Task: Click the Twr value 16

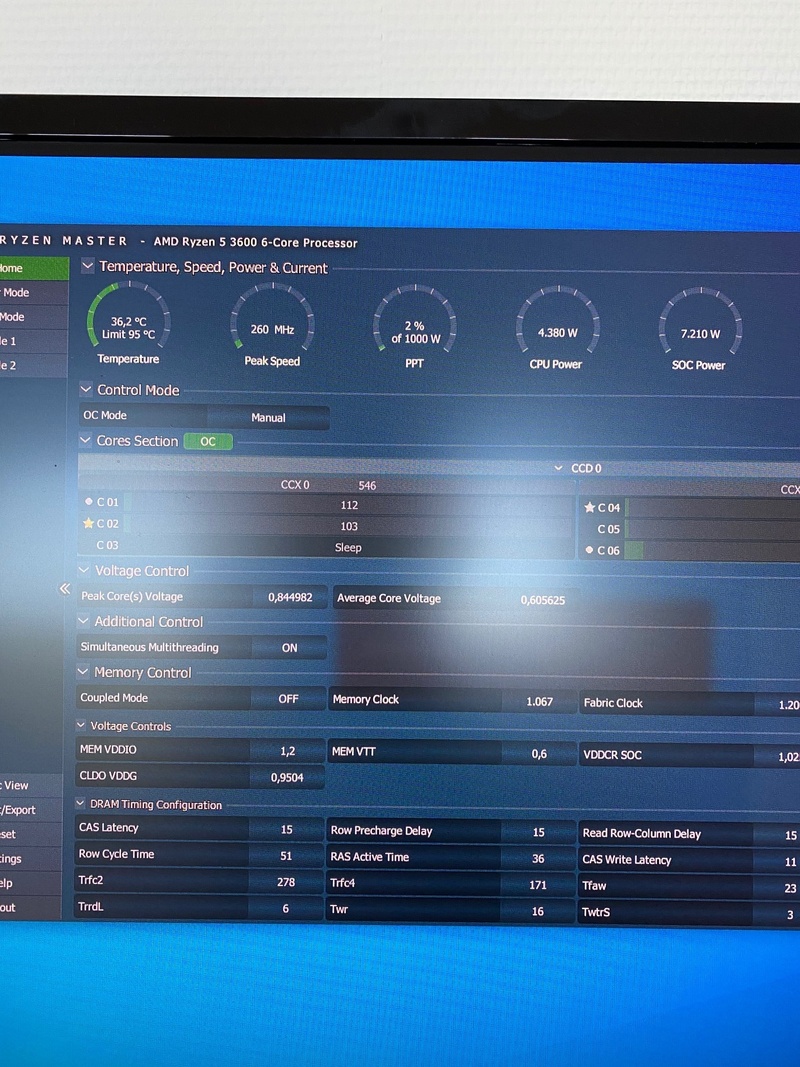Action: pyautogui.click(x=537, y=911)
